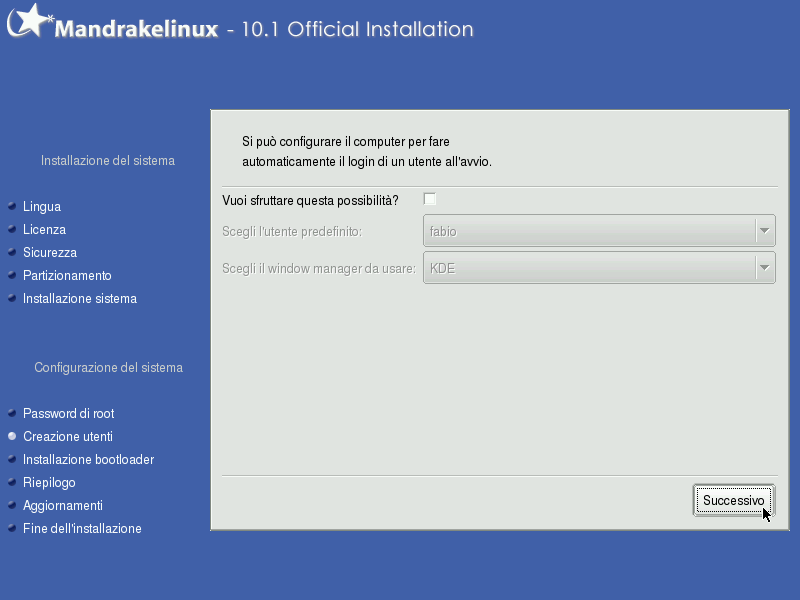800x600 pixels.
Task: Click the Partizionamento step indicator icon
Action: click(11, 276)
